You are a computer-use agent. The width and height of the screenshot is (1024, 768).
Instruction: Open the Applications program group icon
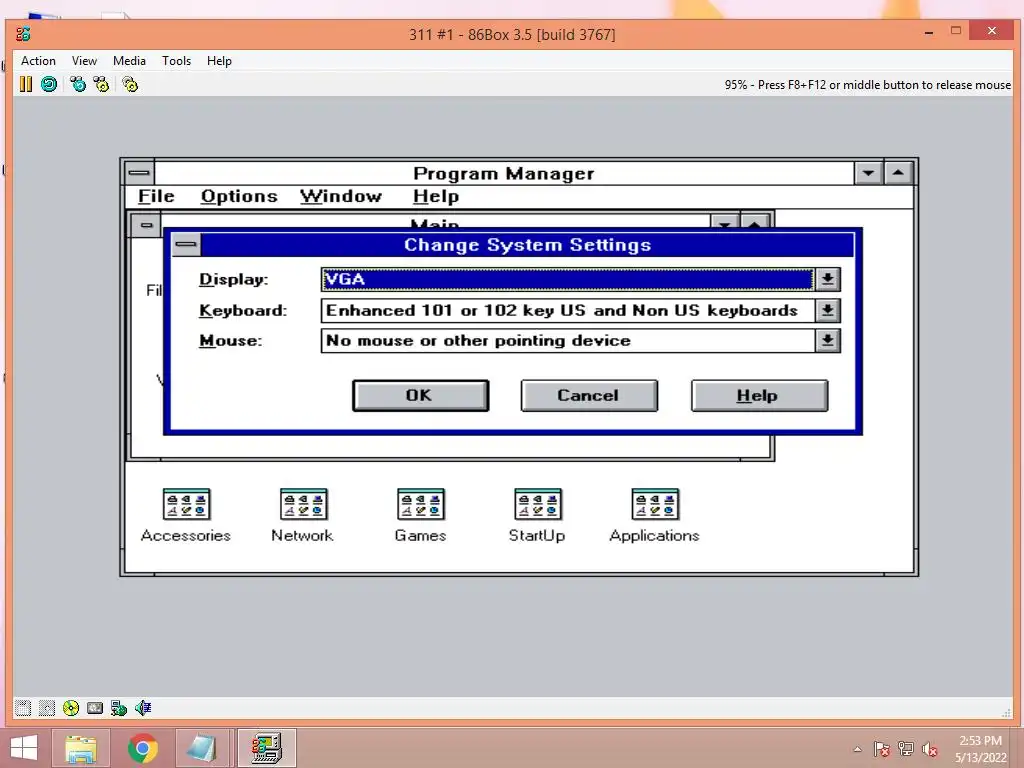coord(655,504)
